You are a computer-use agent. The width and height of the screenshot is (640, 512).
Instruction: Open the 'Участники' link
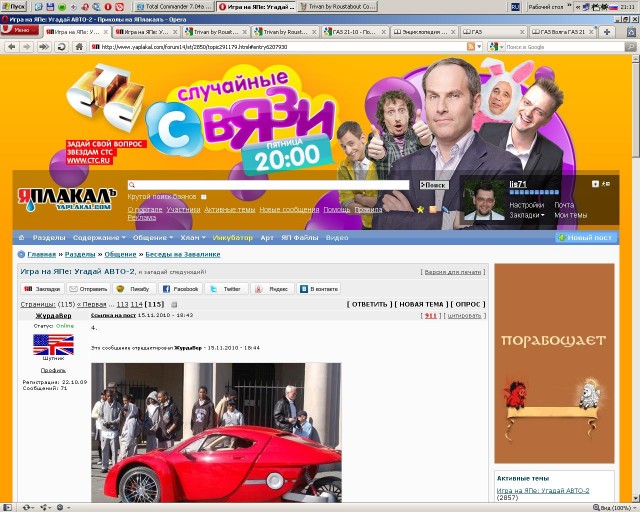(x=183, y=209)
